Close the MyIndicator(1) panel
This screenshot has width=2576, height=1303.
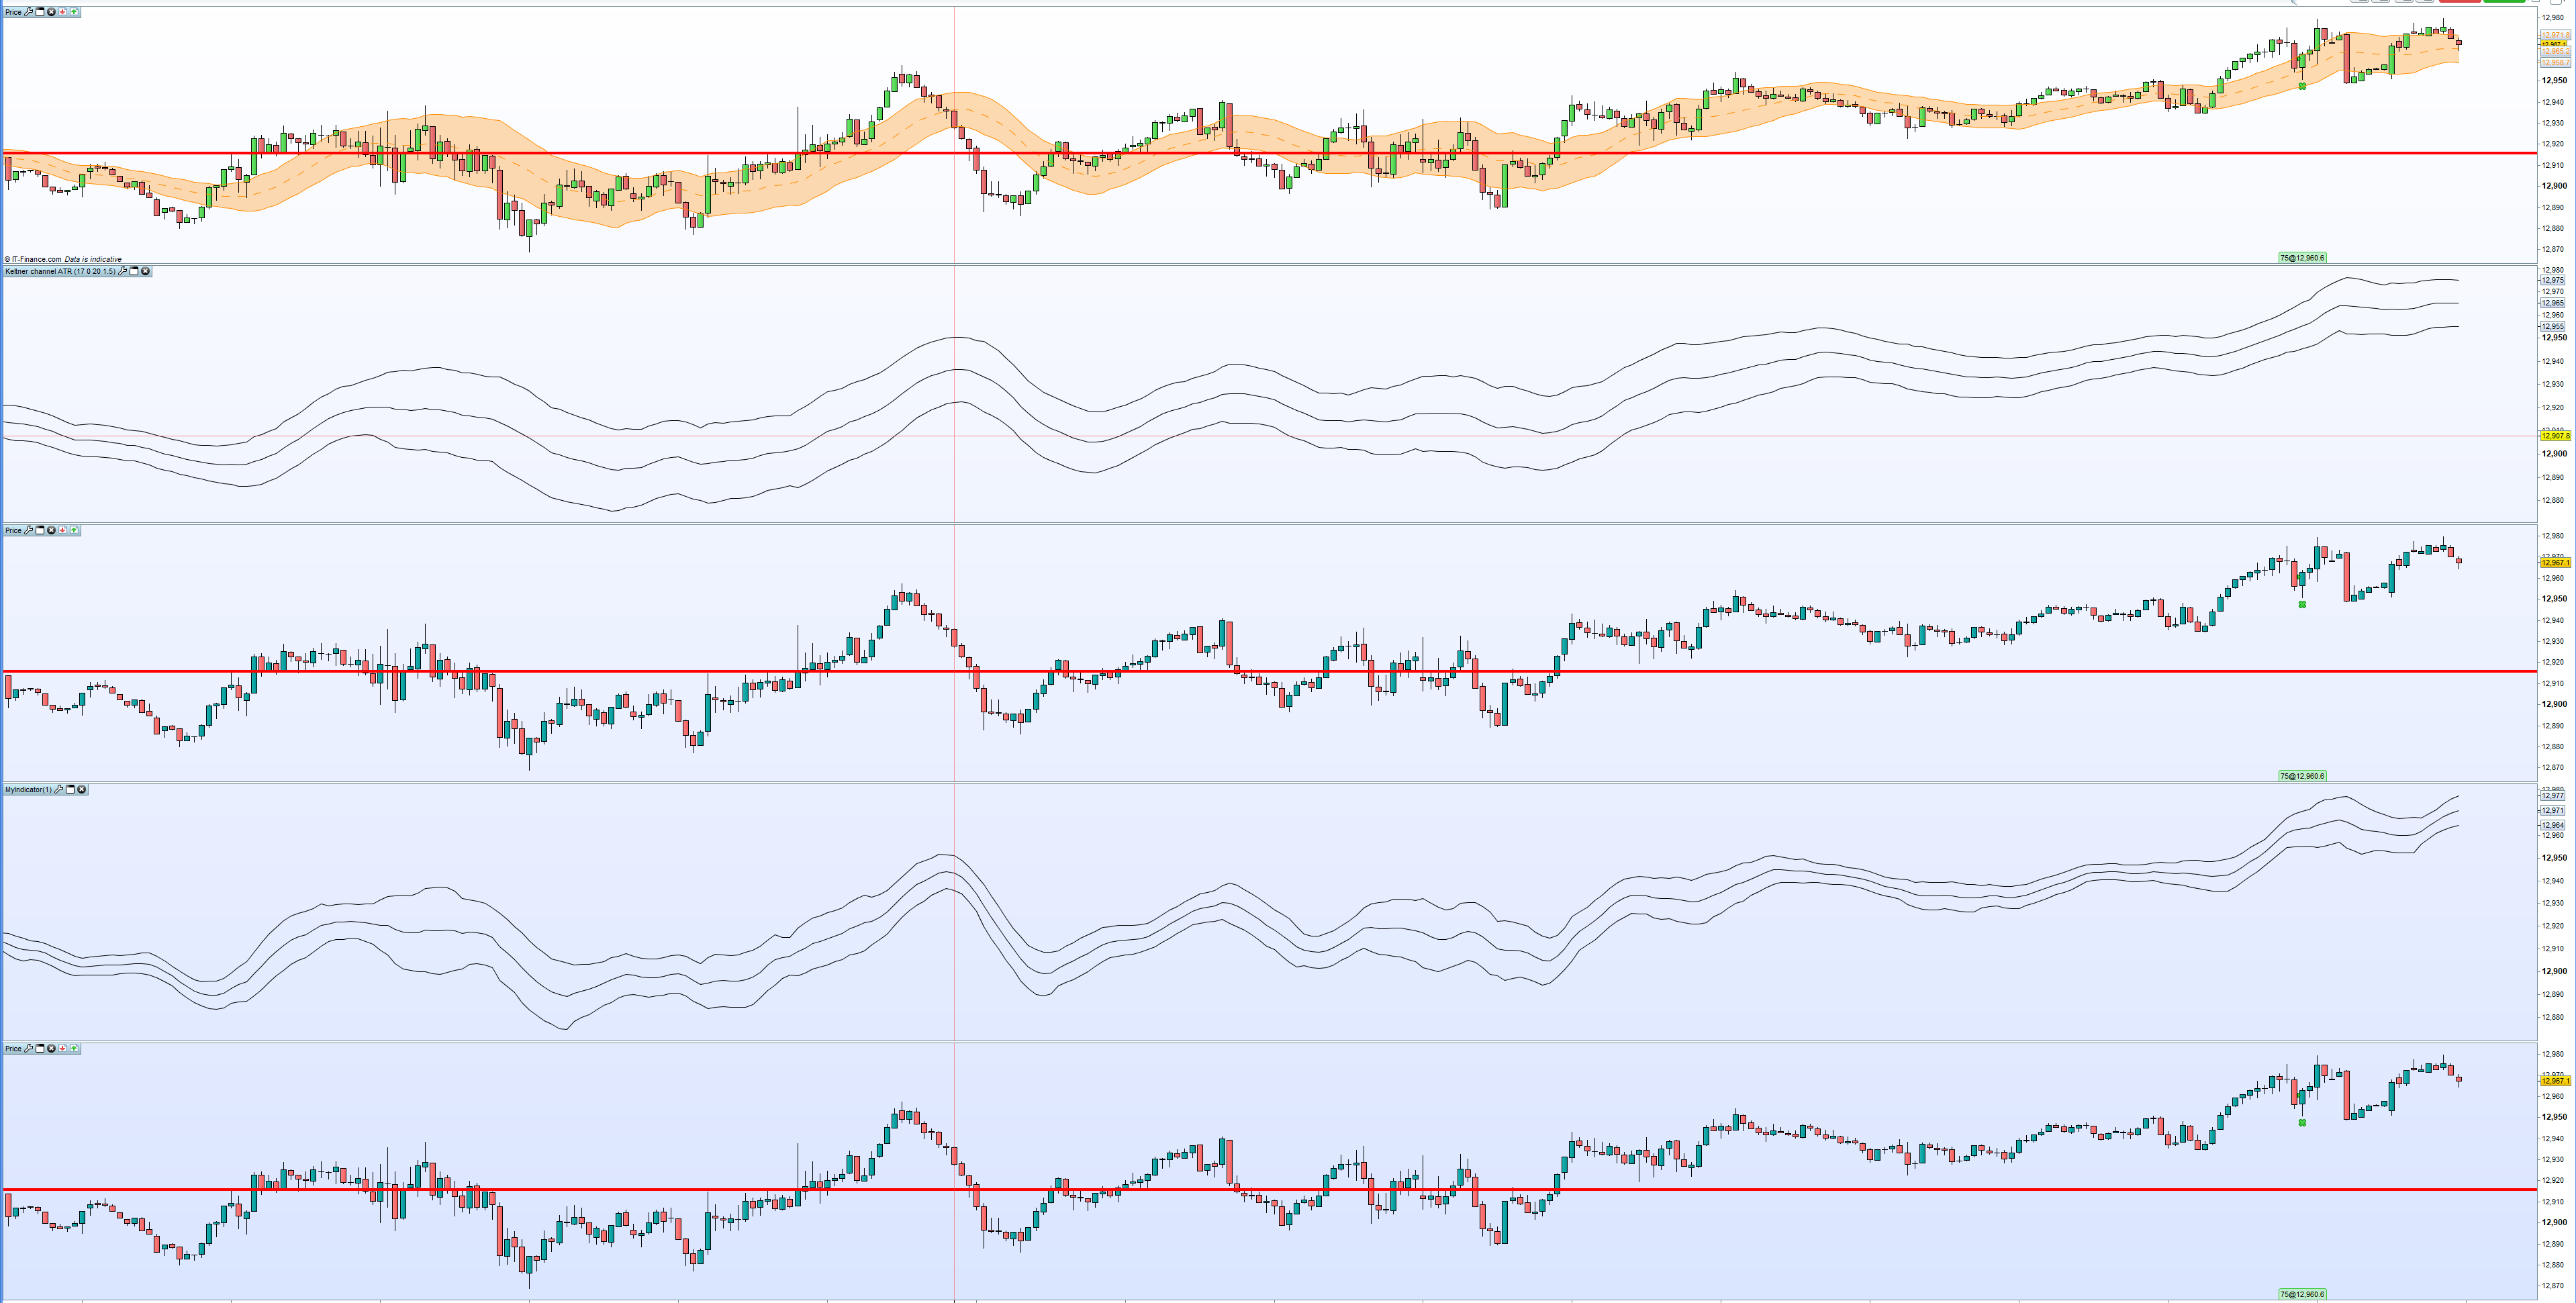(x=82, y=790)
